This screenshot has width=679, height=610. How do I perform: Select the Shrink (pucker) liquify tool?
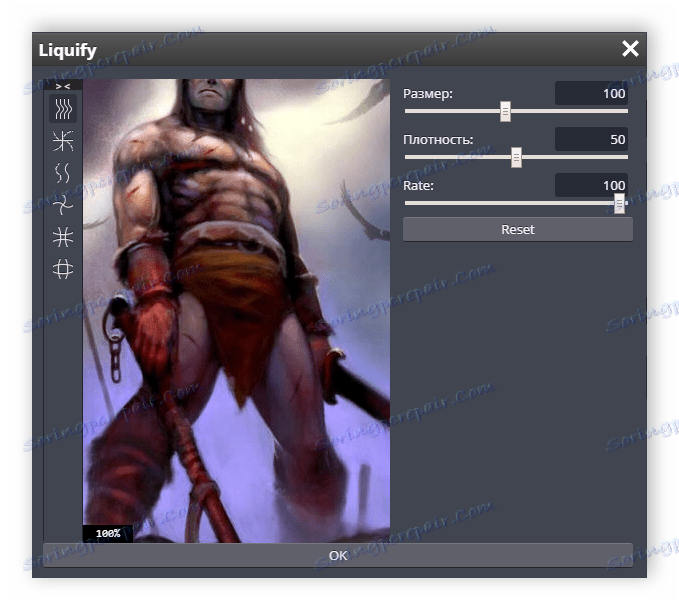[63, 141]
